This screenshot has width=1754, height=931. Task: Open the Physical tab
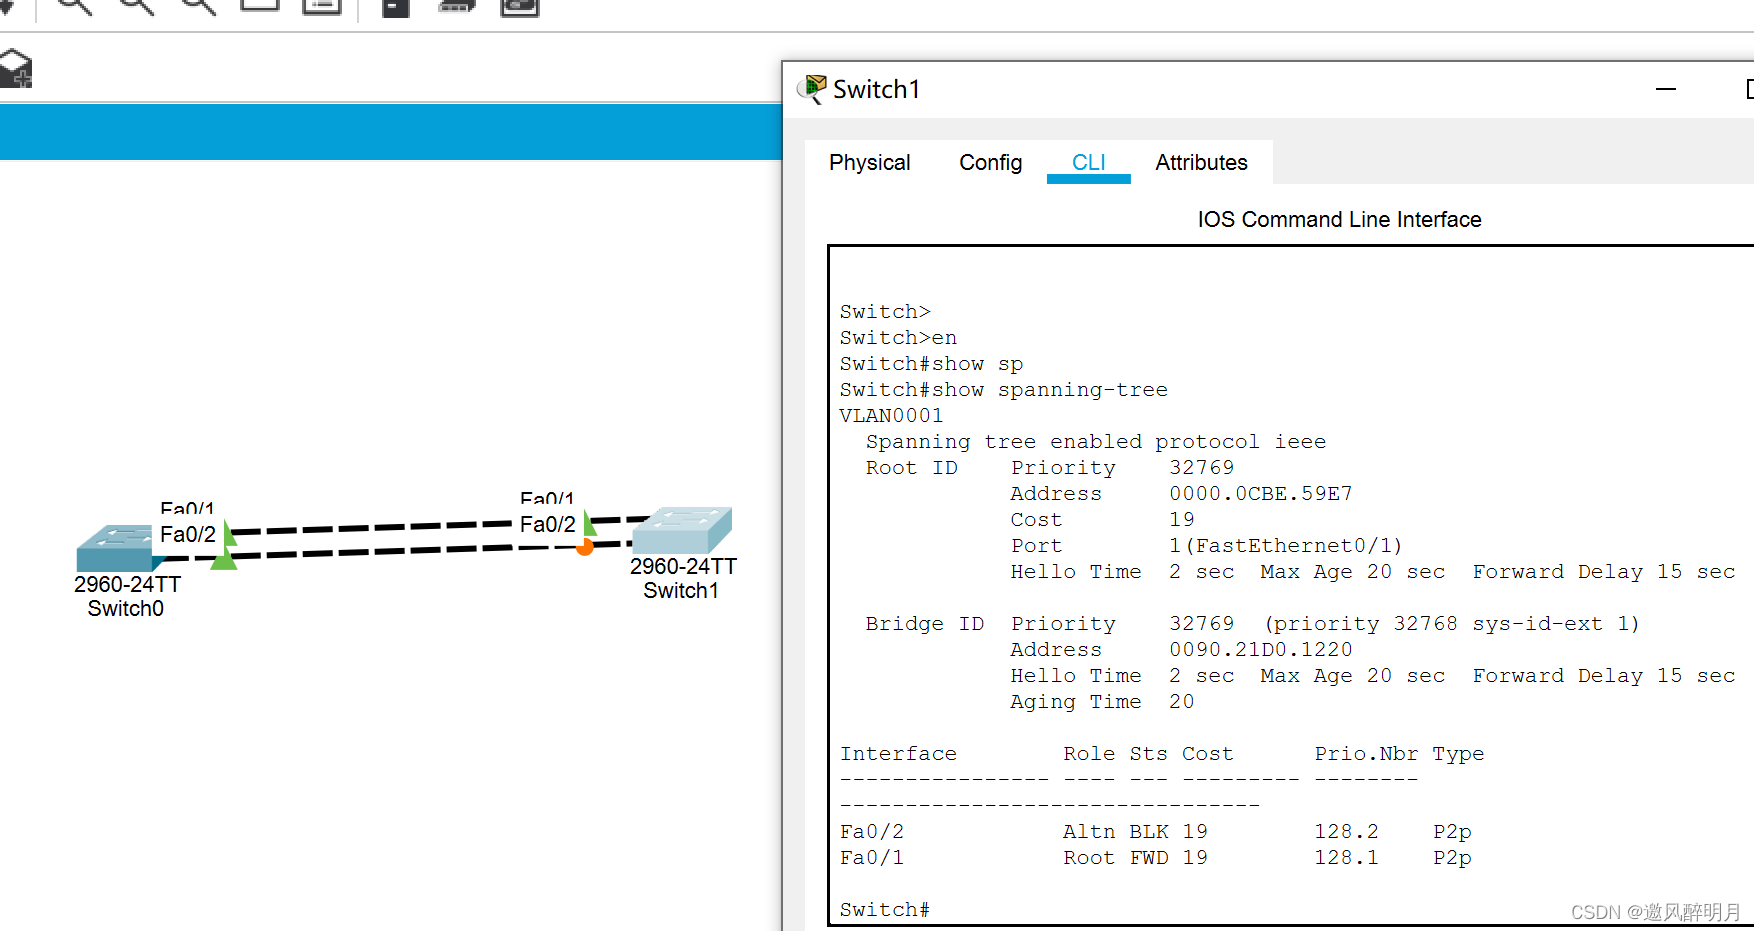point(870,163)
